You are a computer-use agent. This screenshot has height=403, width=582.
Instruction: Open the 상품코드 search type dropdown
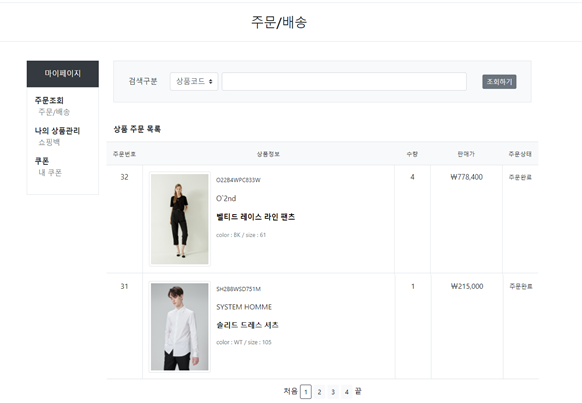pos(194,81)
